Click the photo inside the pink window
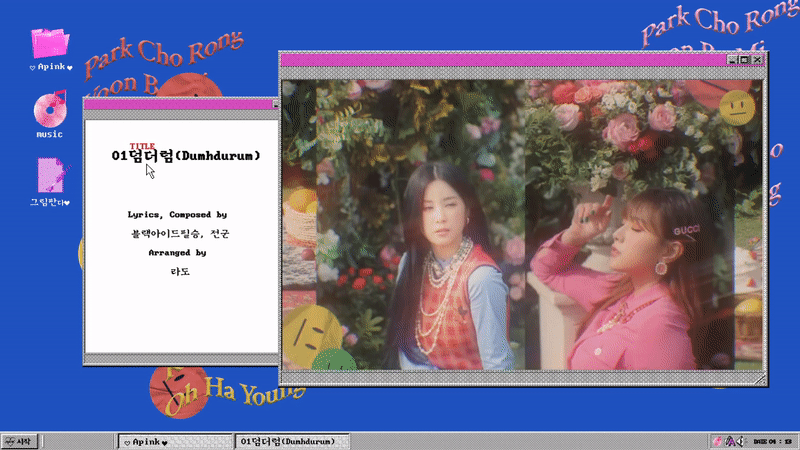The width and height of the screenshot is (800, 450). [x=522, y=224]
